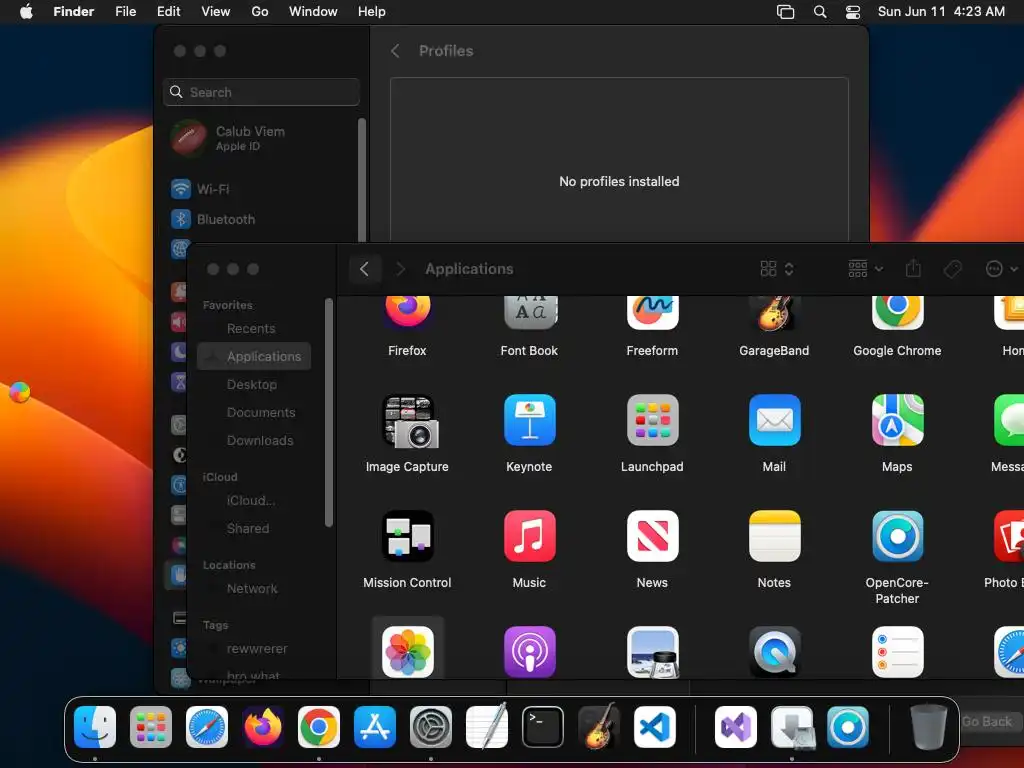Open Google Chrome in the Applications grid
Viewport: 1024px width, 768px height.
(897, 312)
